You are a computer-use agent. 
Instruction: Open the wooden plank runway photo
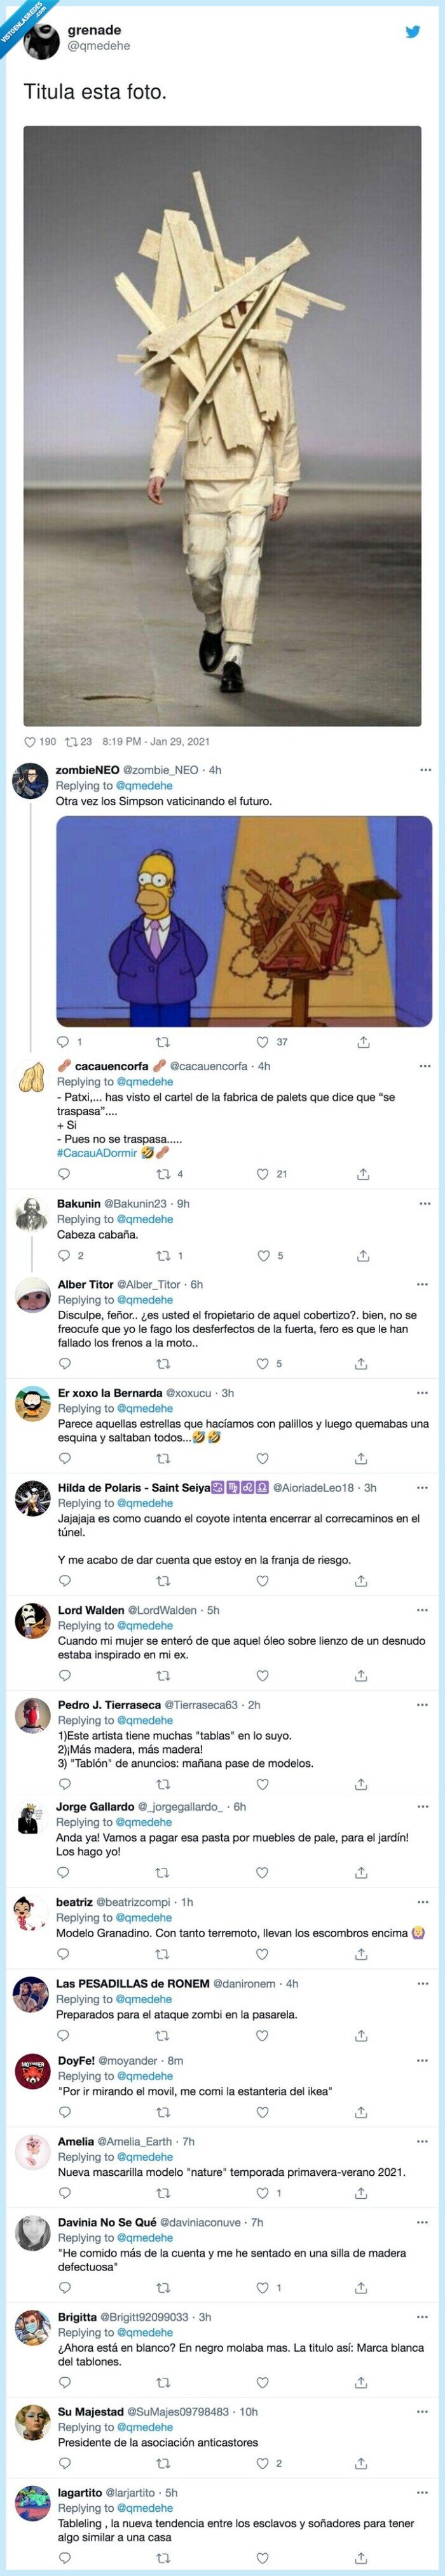point(222,425)
